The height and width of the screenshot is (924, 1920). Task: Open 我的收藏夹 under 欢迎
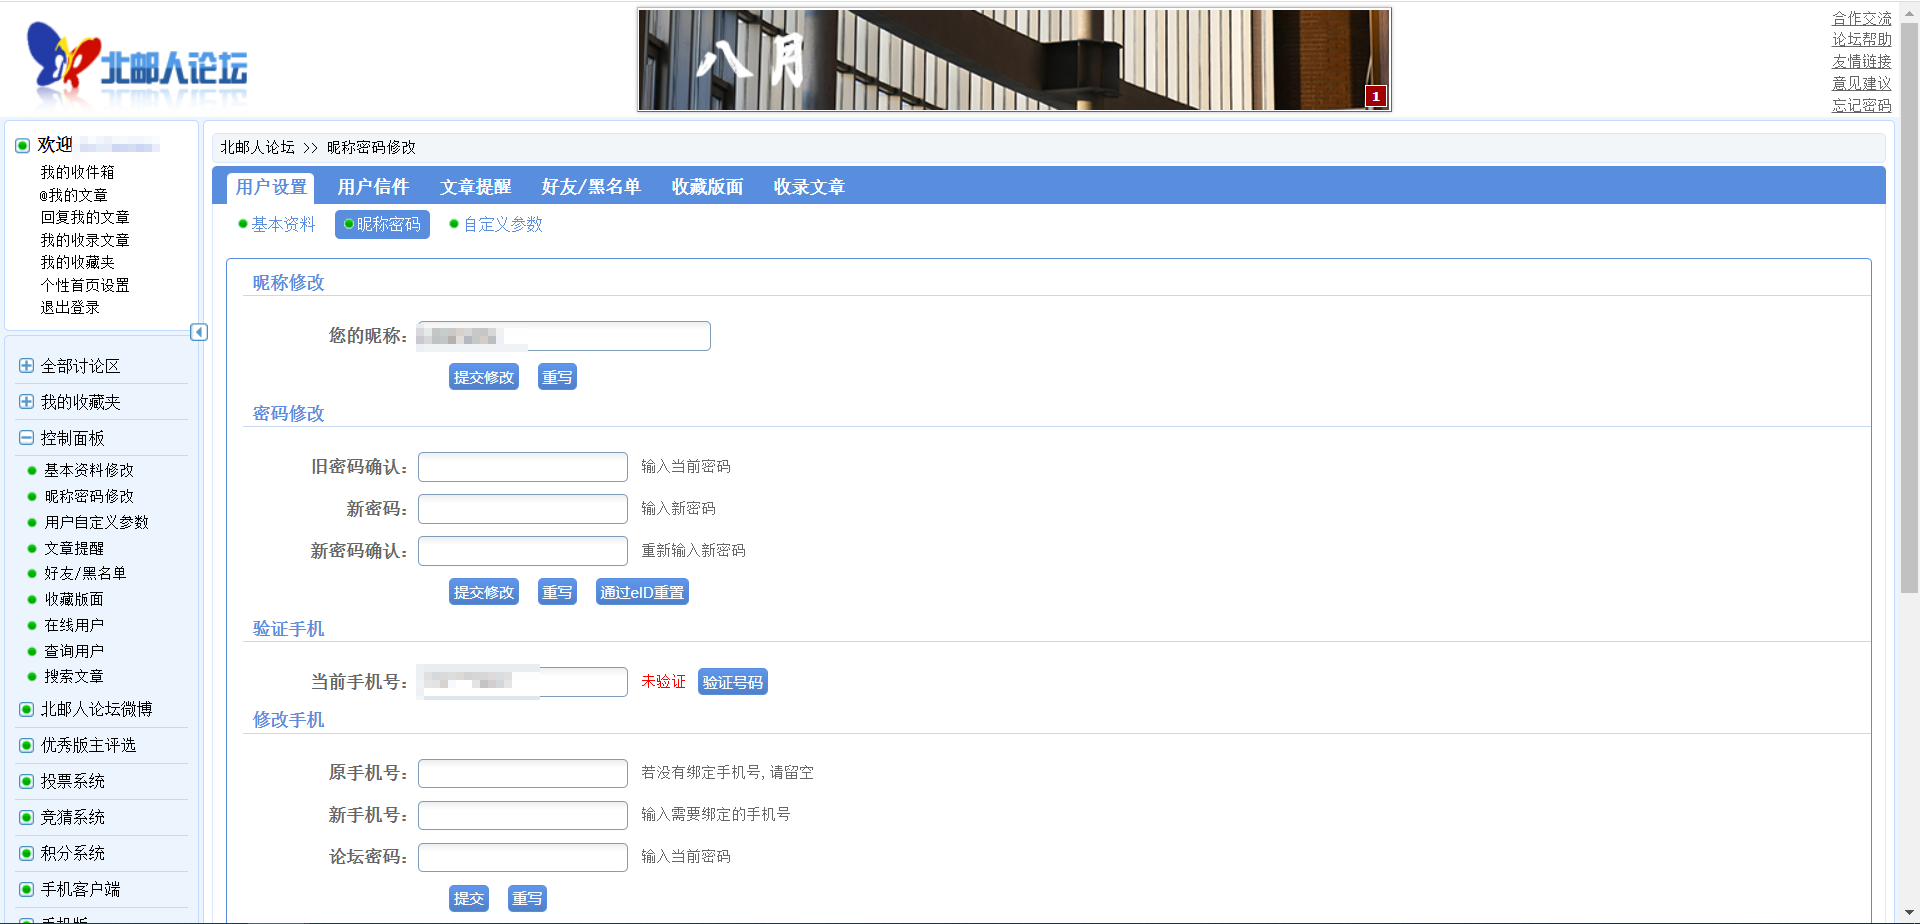pyautogui.click(x=77, y=262)
